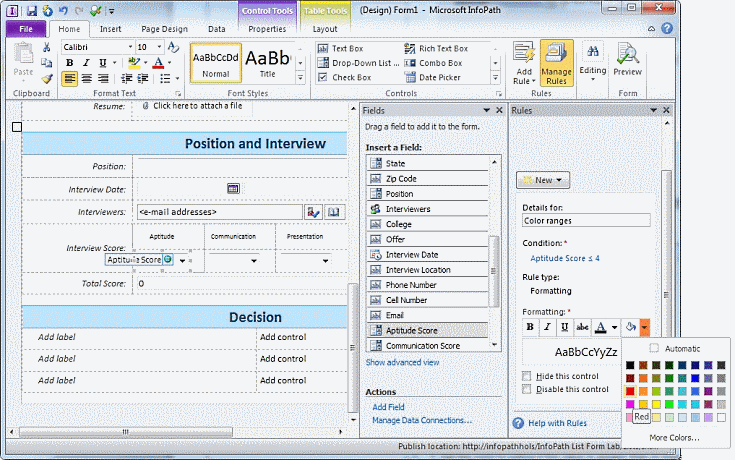Toggle ribbon Bold formatting
The image size is (735, 460).
(x=69, y=63)
